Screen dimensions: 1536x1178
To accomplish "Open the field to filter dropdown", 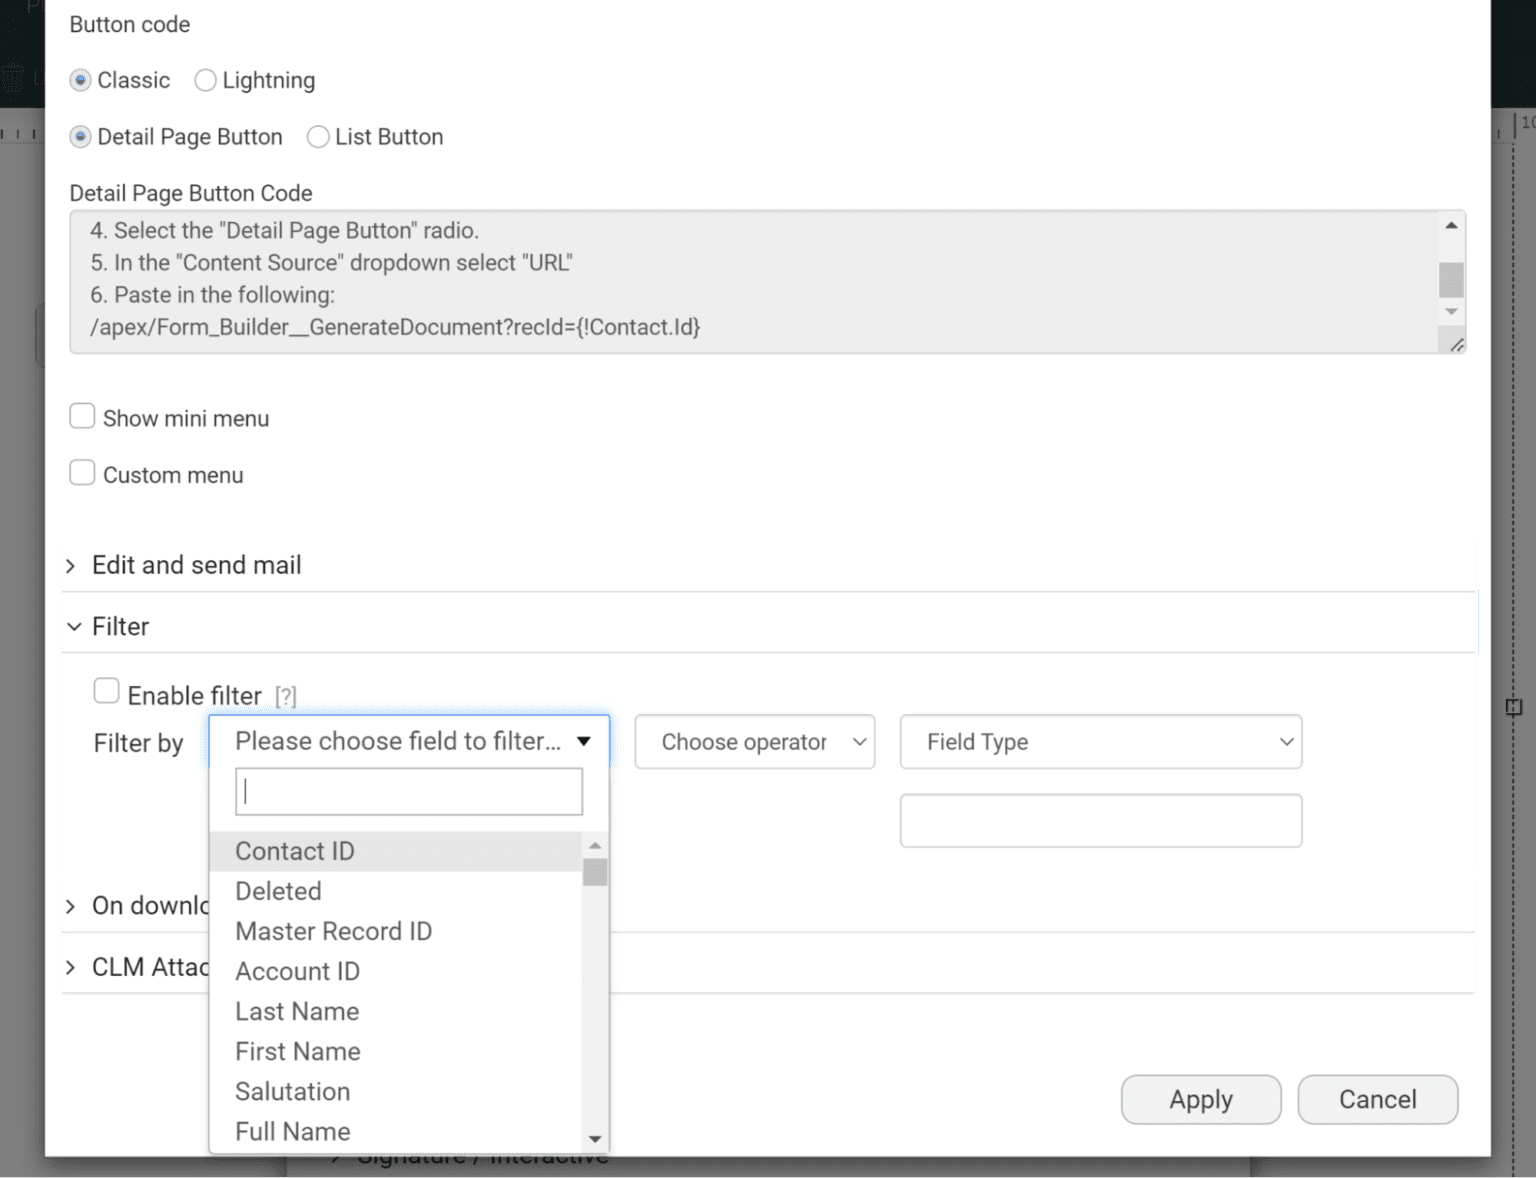I will point(409,741).
